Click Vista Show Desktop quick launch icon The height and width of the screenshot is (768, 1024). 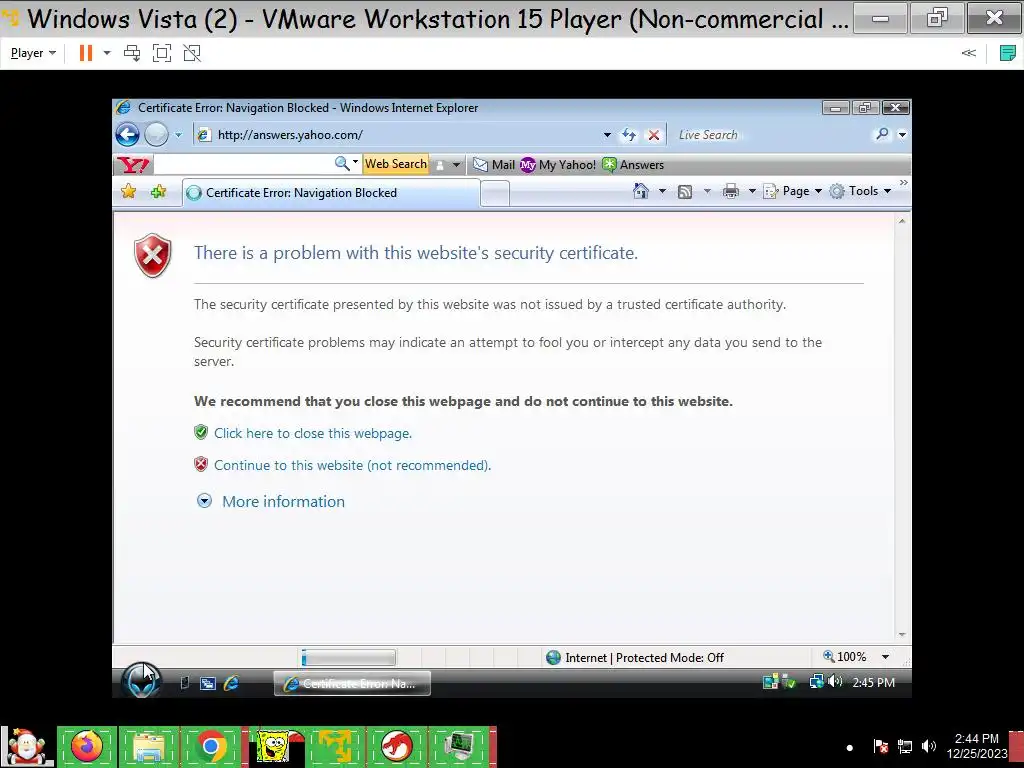185,683
